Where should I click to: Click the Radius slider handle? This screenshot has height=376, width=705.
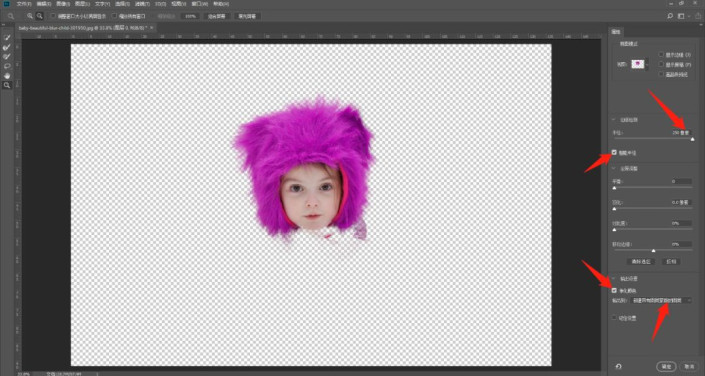pos(692,140)
